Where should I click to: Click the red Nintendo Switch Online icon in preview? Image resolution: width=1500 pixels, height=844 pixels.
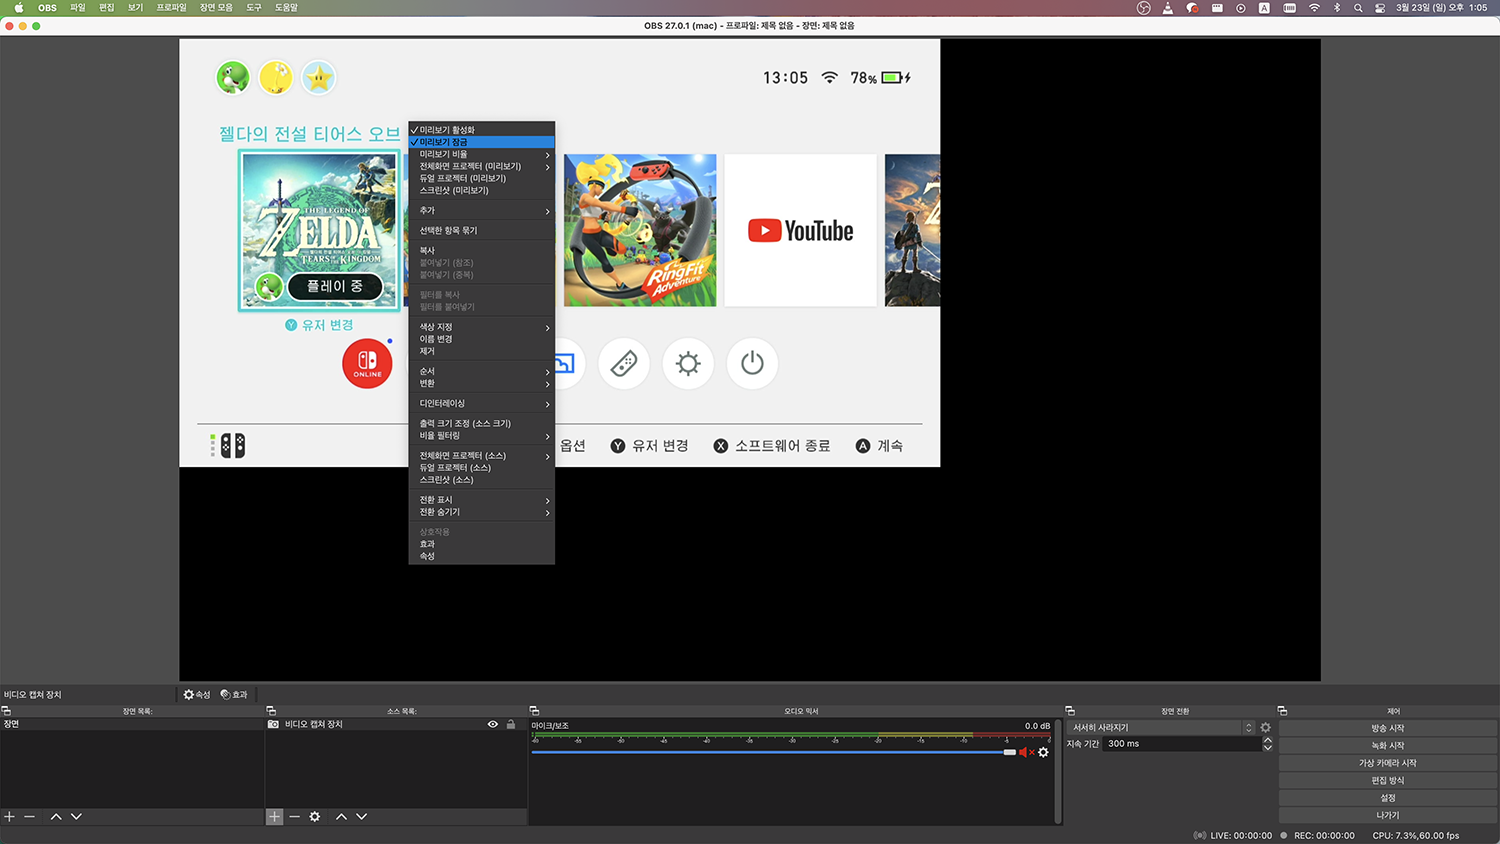click(367, 364)
